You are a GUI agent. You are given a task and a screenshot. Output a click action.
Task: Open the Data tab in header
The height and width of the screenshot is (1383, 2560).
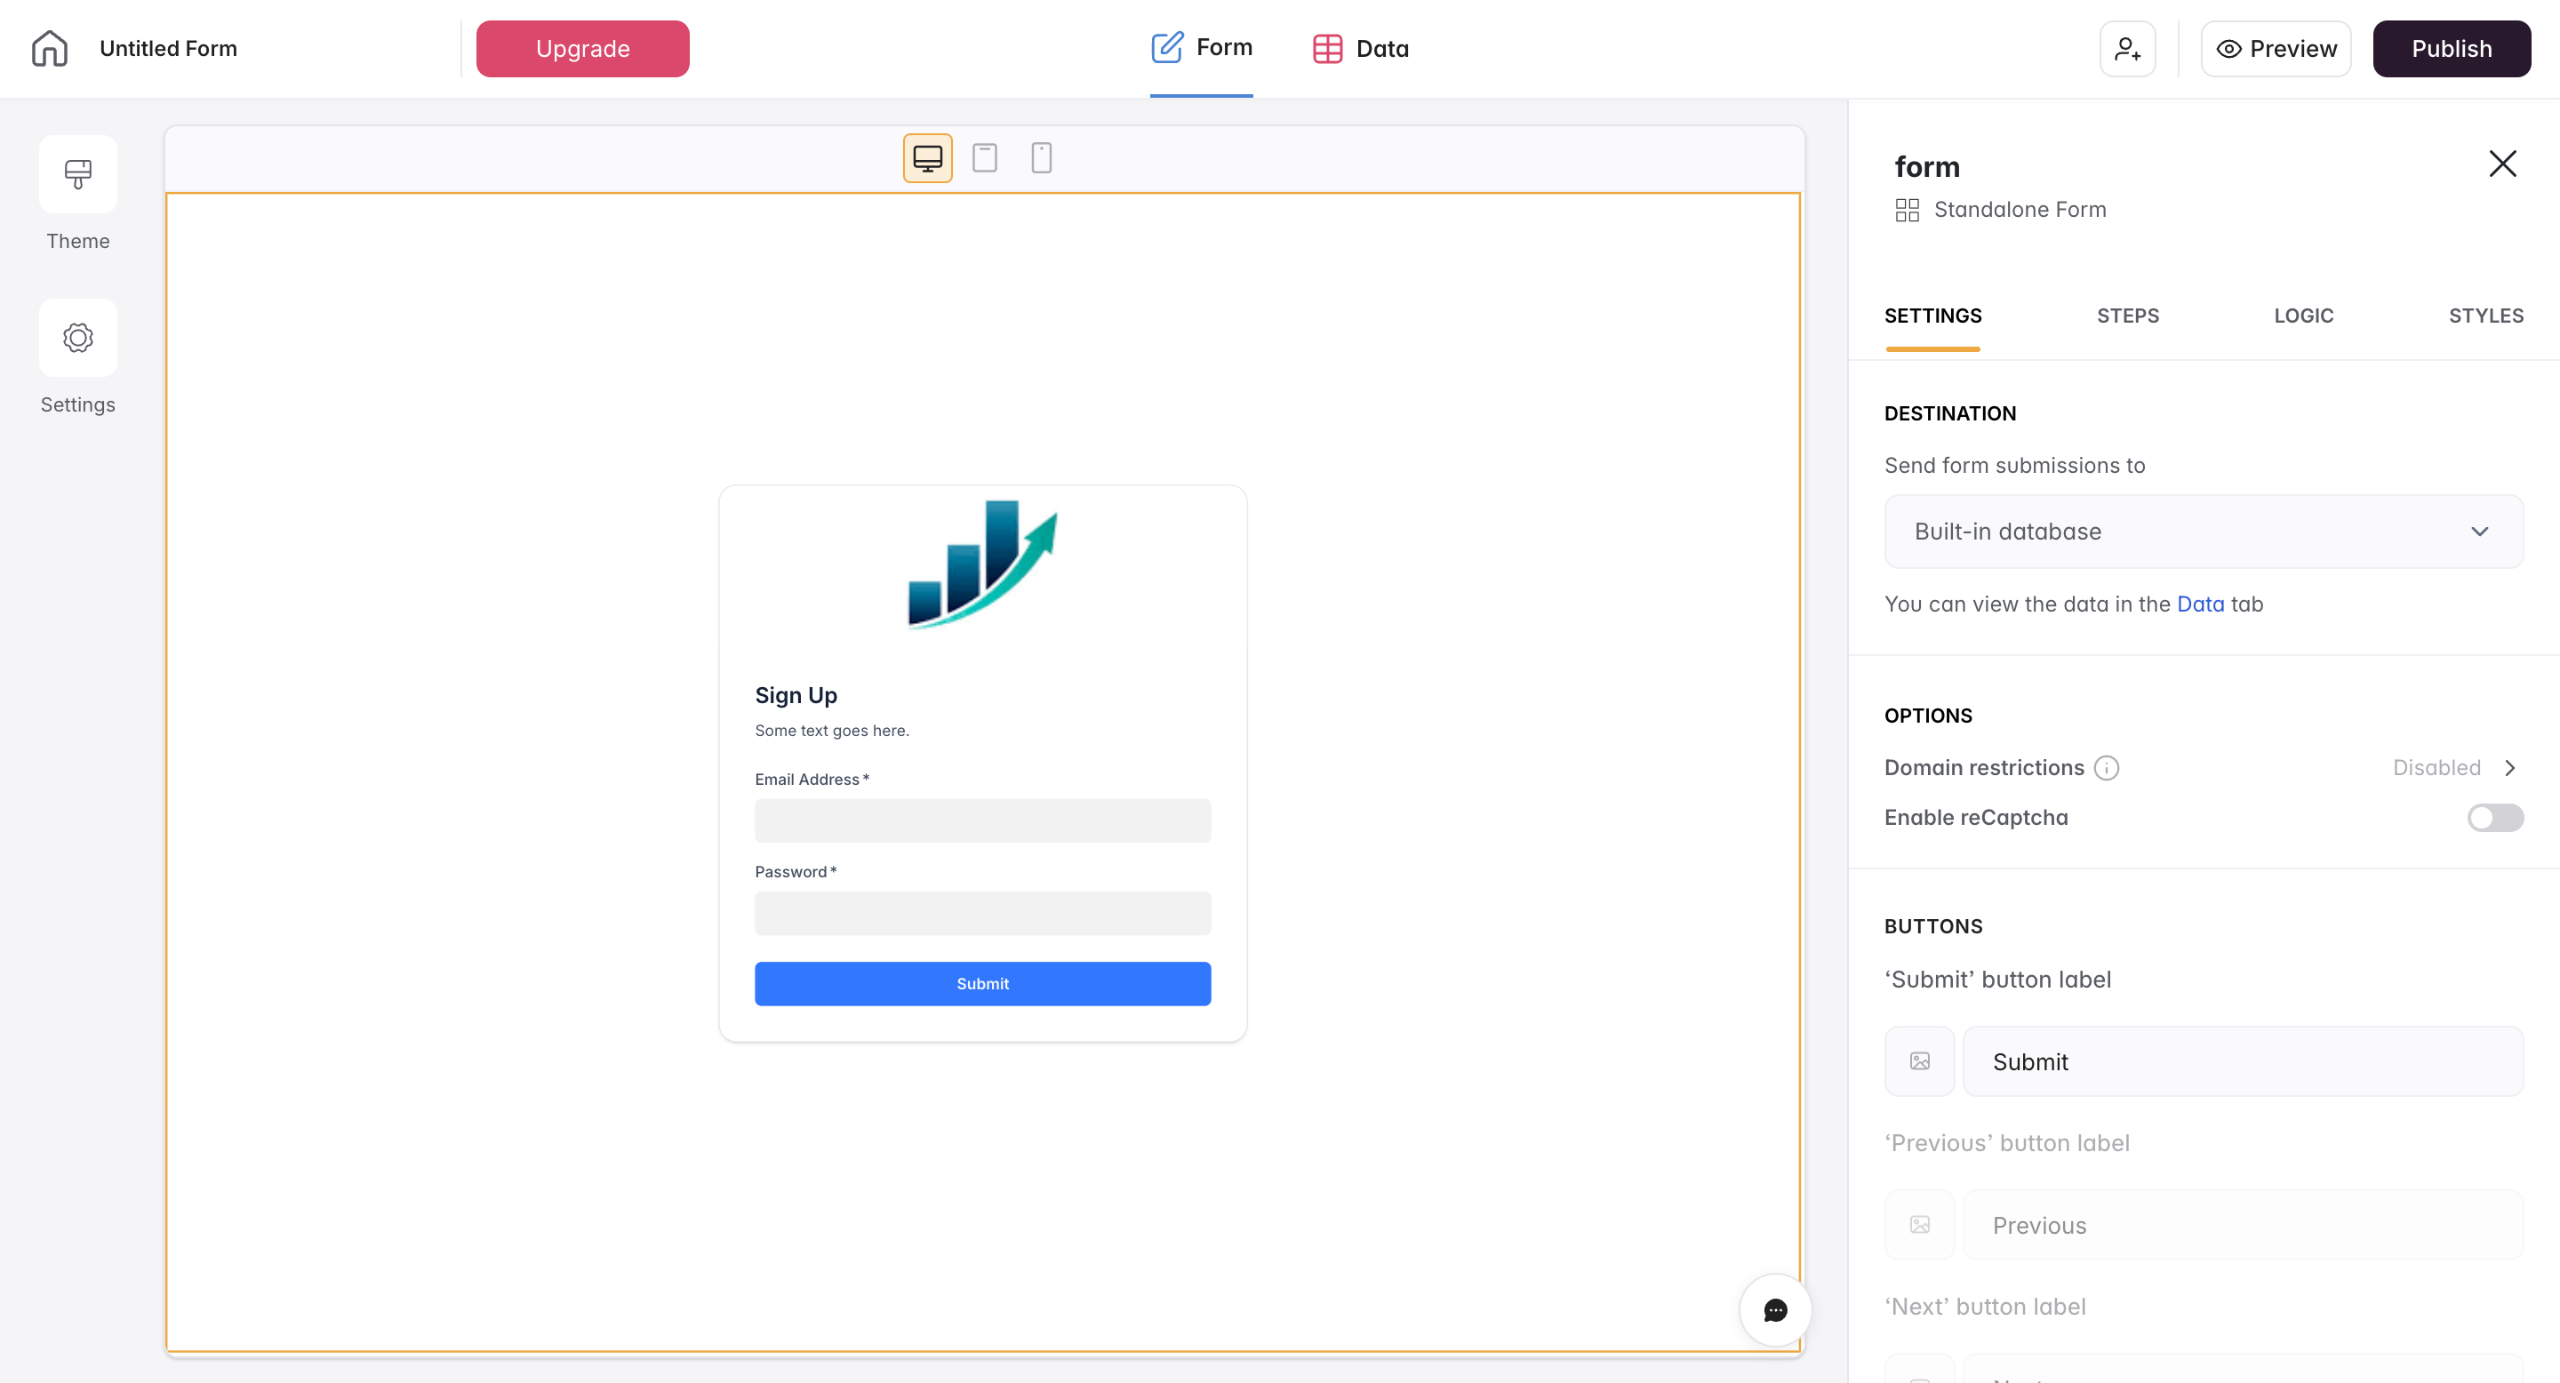click(1361, 48)
